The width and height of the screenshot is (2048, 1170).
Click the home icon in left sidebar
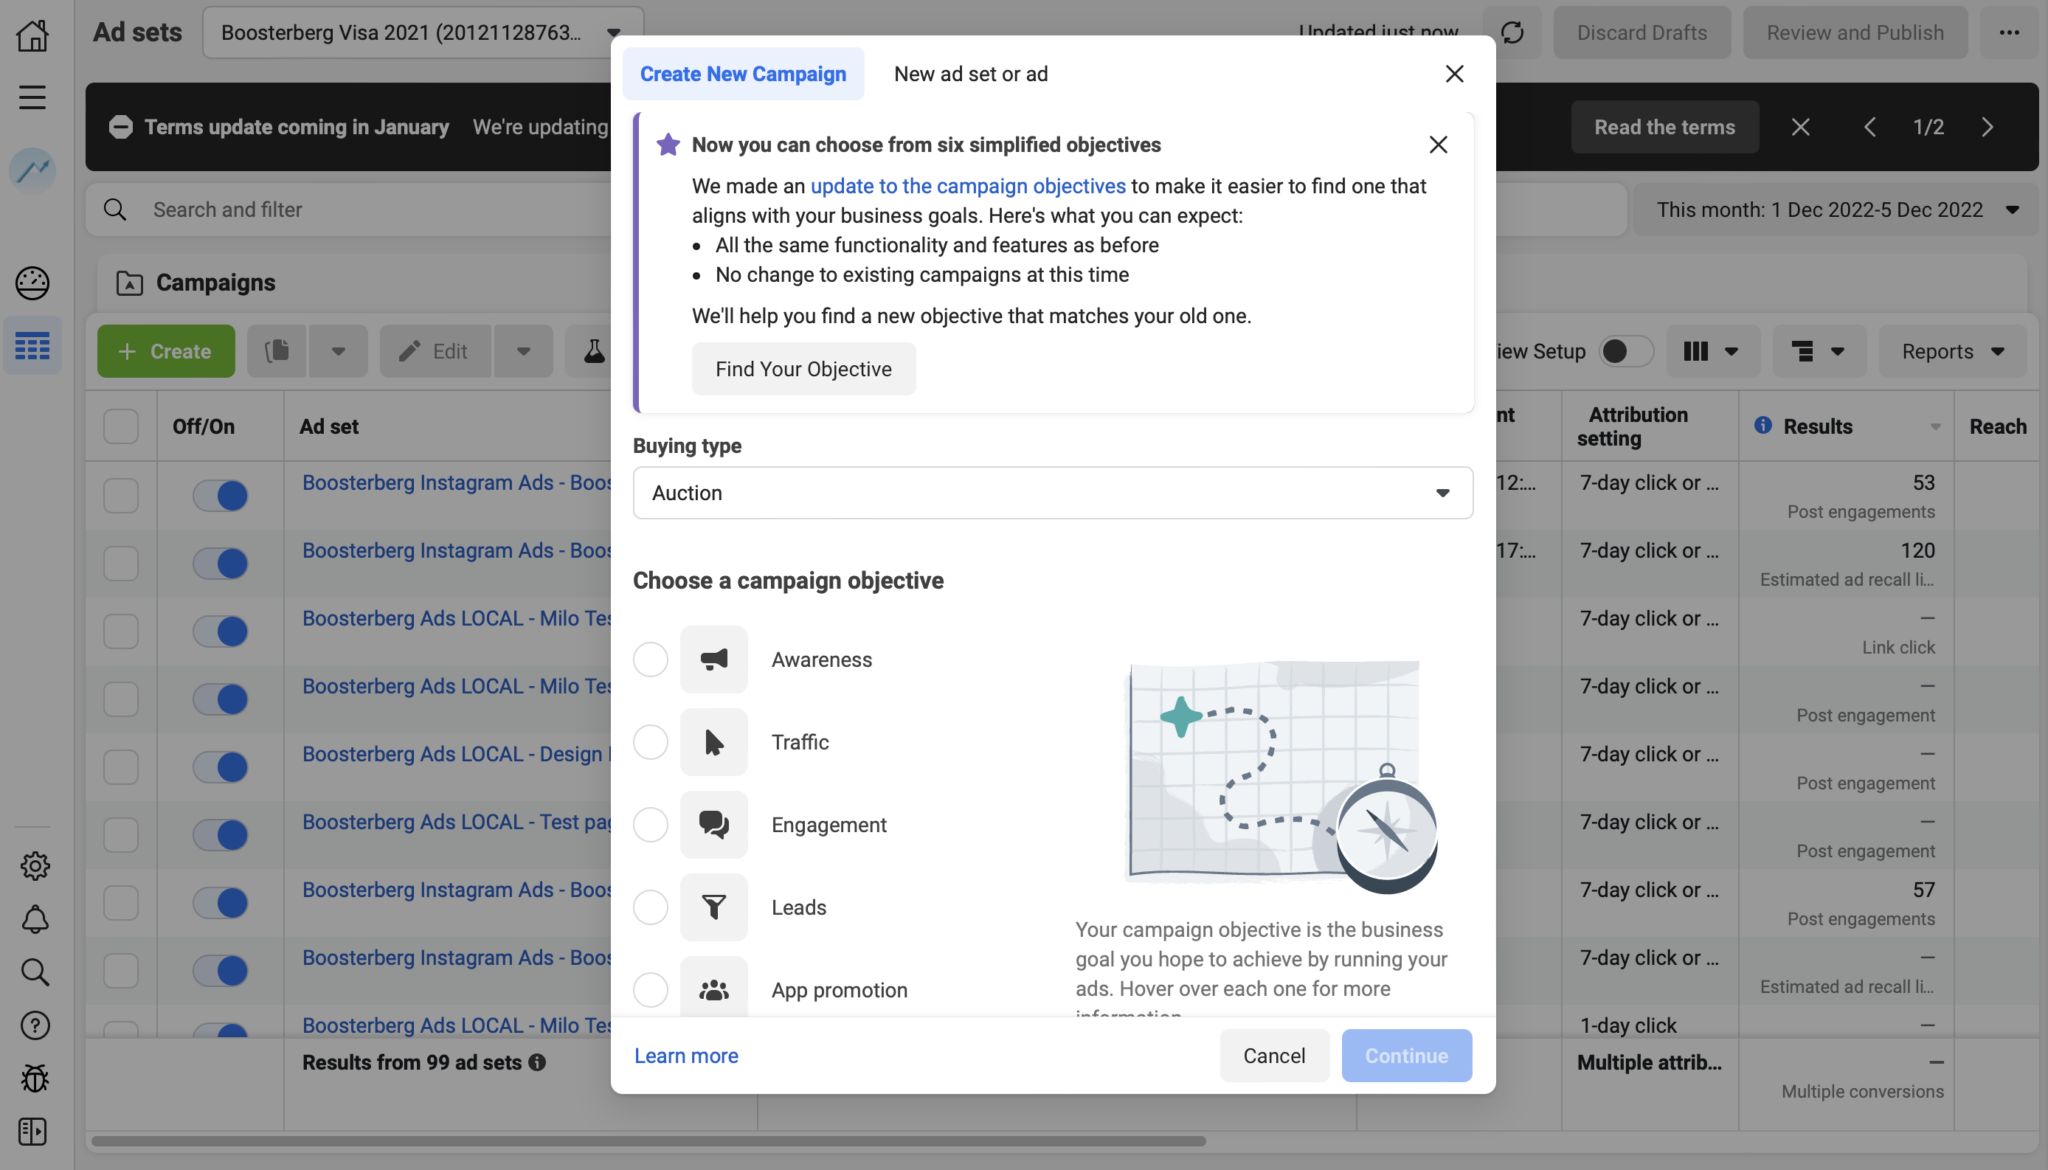click(x=32, y=35)
